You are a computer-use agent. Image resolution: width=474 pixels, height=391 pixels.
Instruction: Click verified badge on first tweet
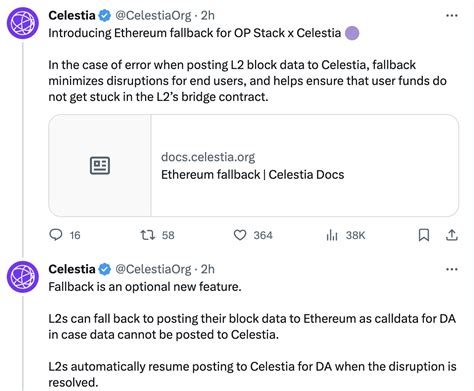tap(105, 16)
